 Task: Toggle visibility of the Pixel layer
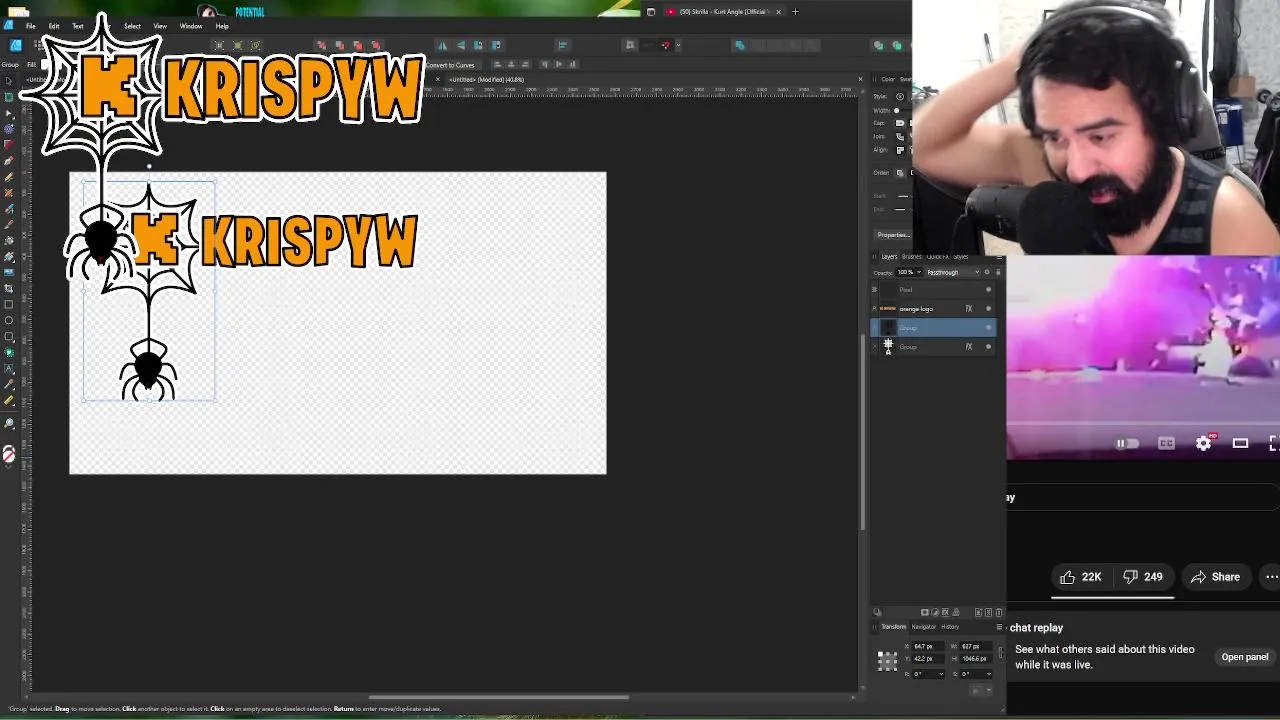(x=988, y=290)
